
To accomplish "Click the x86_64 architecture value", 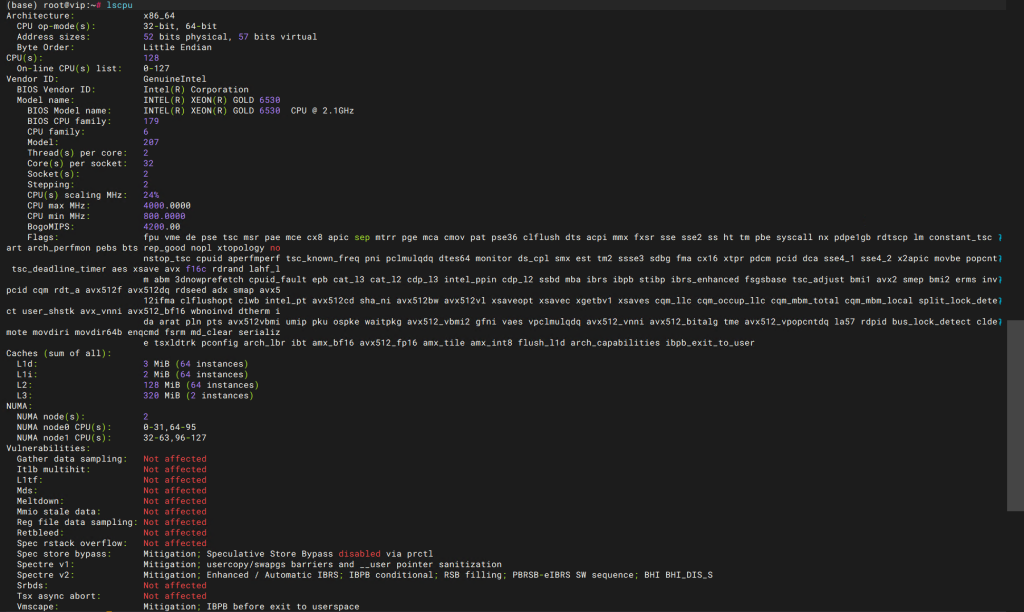I will 160,16.
